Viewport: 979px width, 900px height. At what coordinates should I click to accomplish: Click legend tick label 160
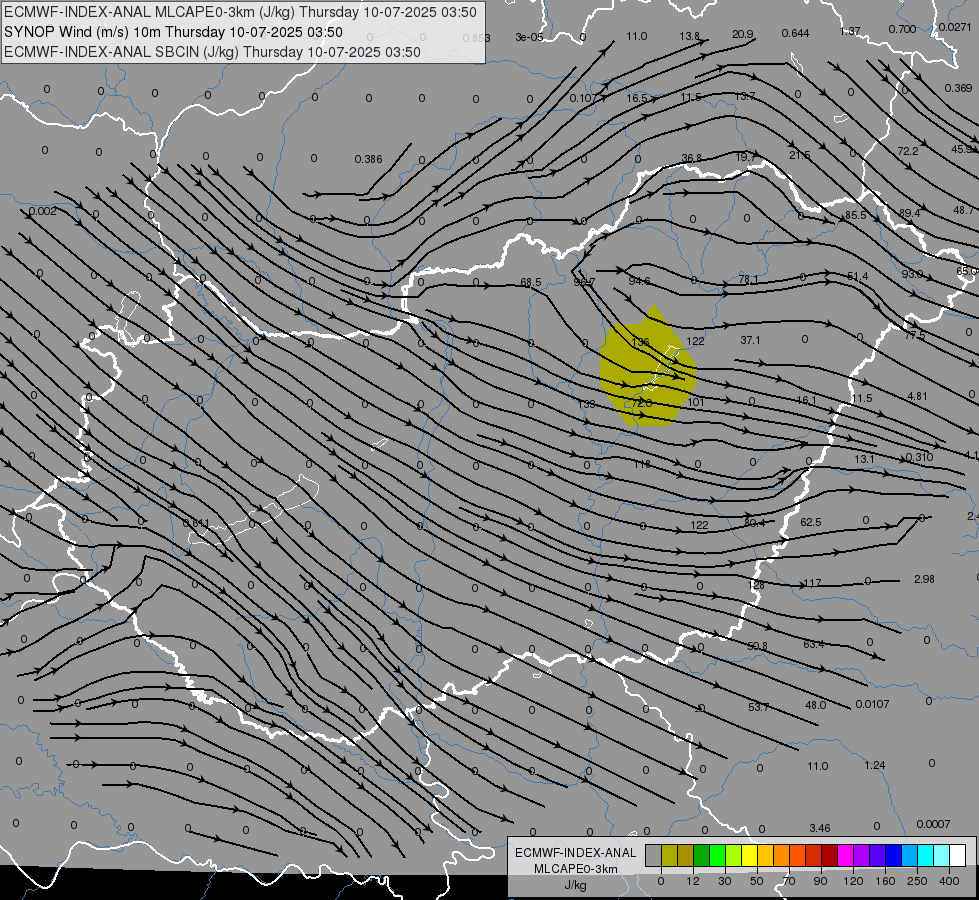coord(885,881)
